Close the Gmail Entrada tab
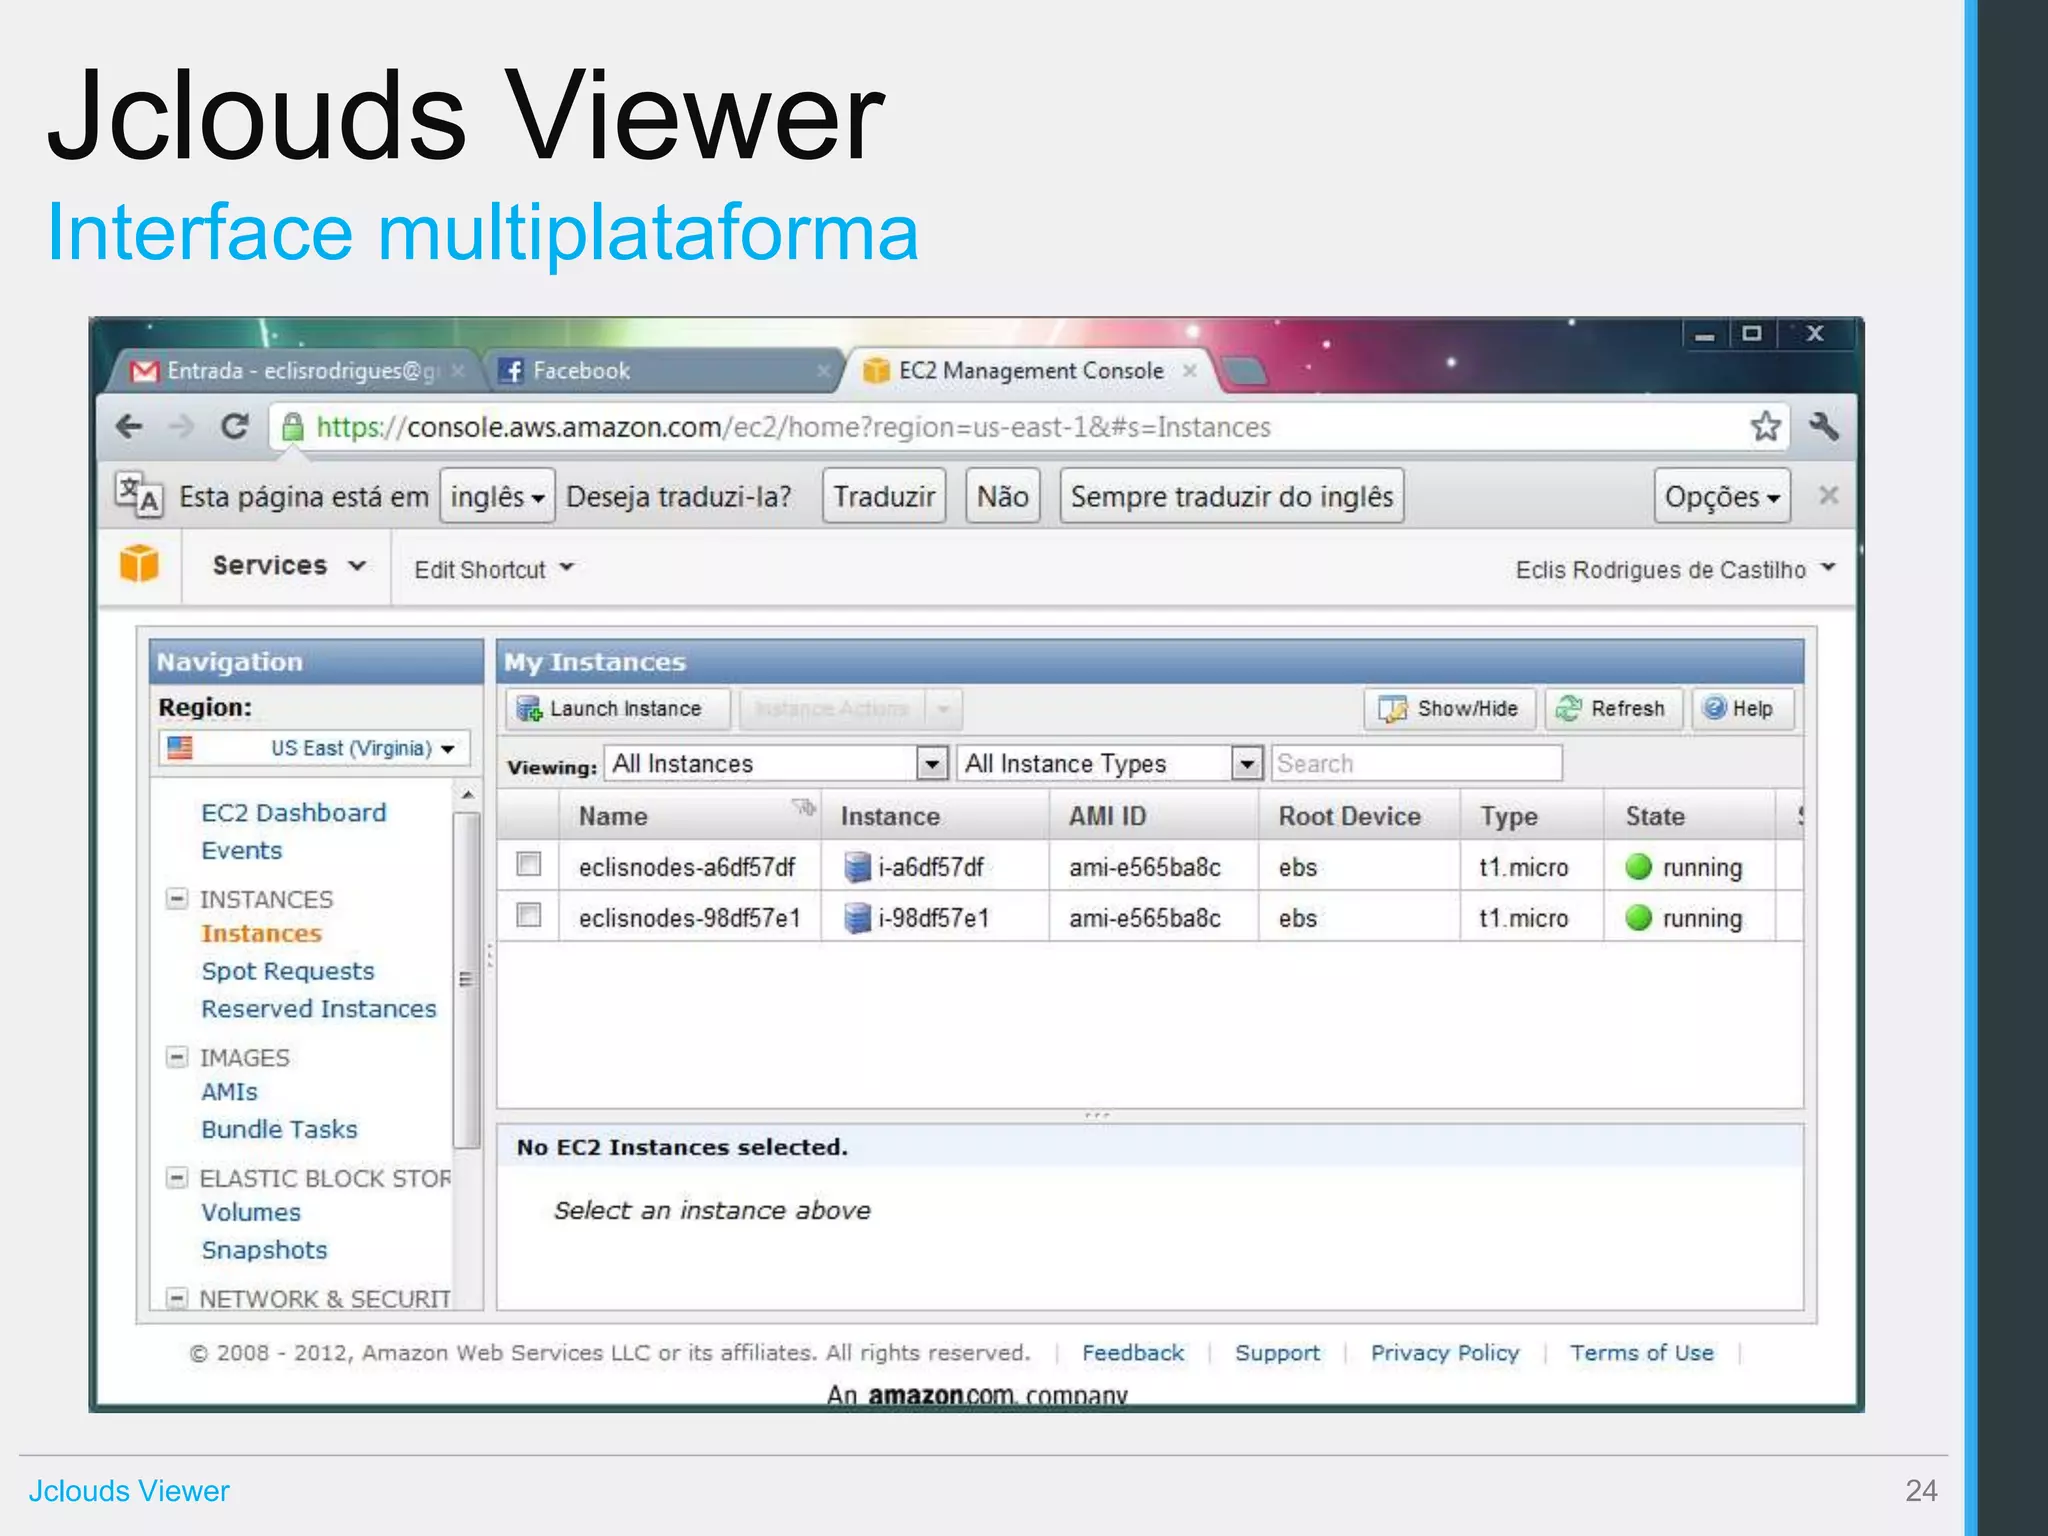Screen dimensions: 2048x1536 tap(458, 371)
